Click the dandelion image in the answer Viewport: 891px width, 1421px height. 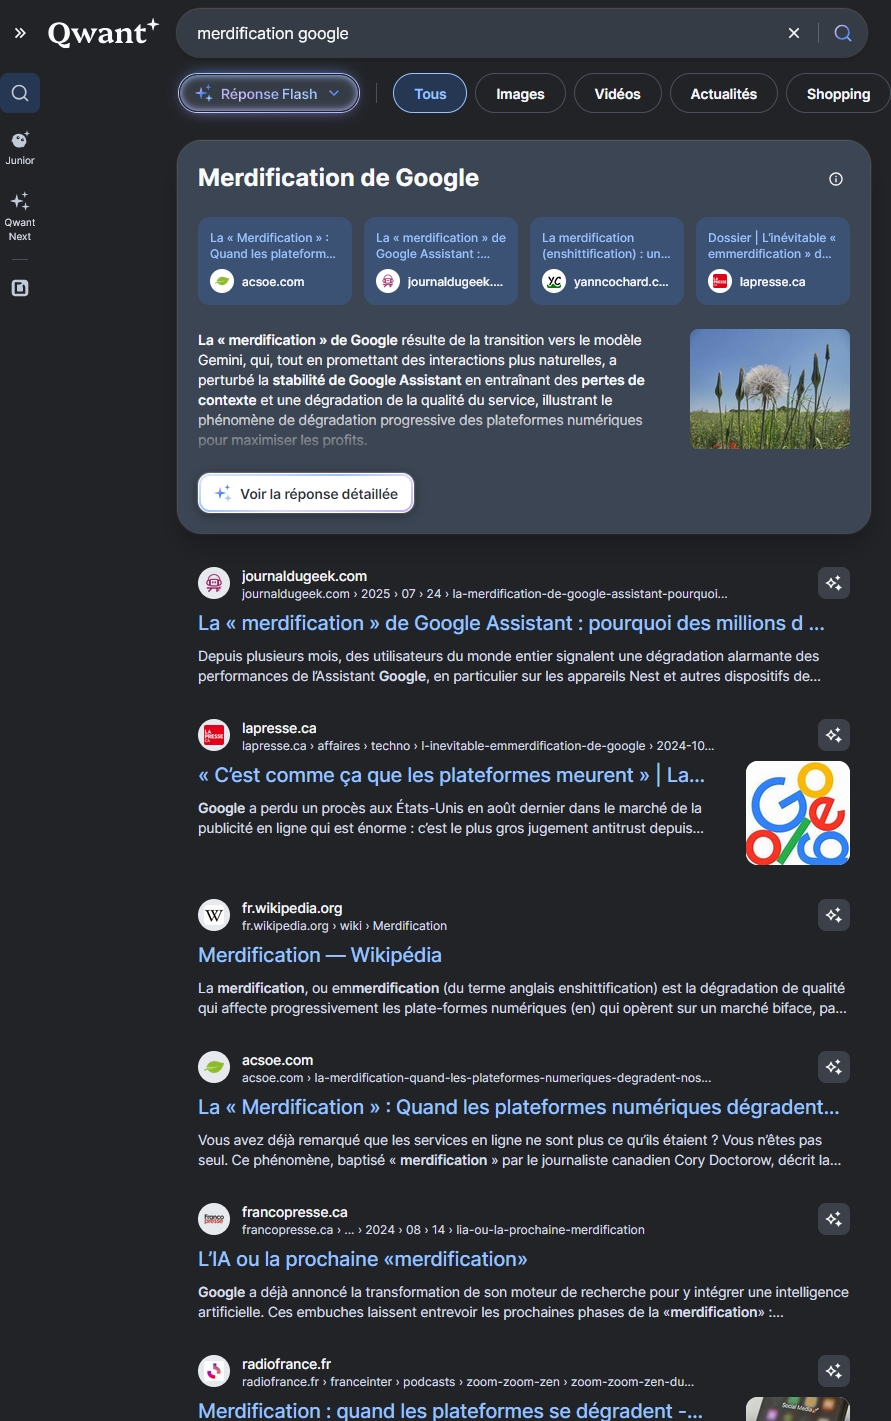[x=770, y=389]
